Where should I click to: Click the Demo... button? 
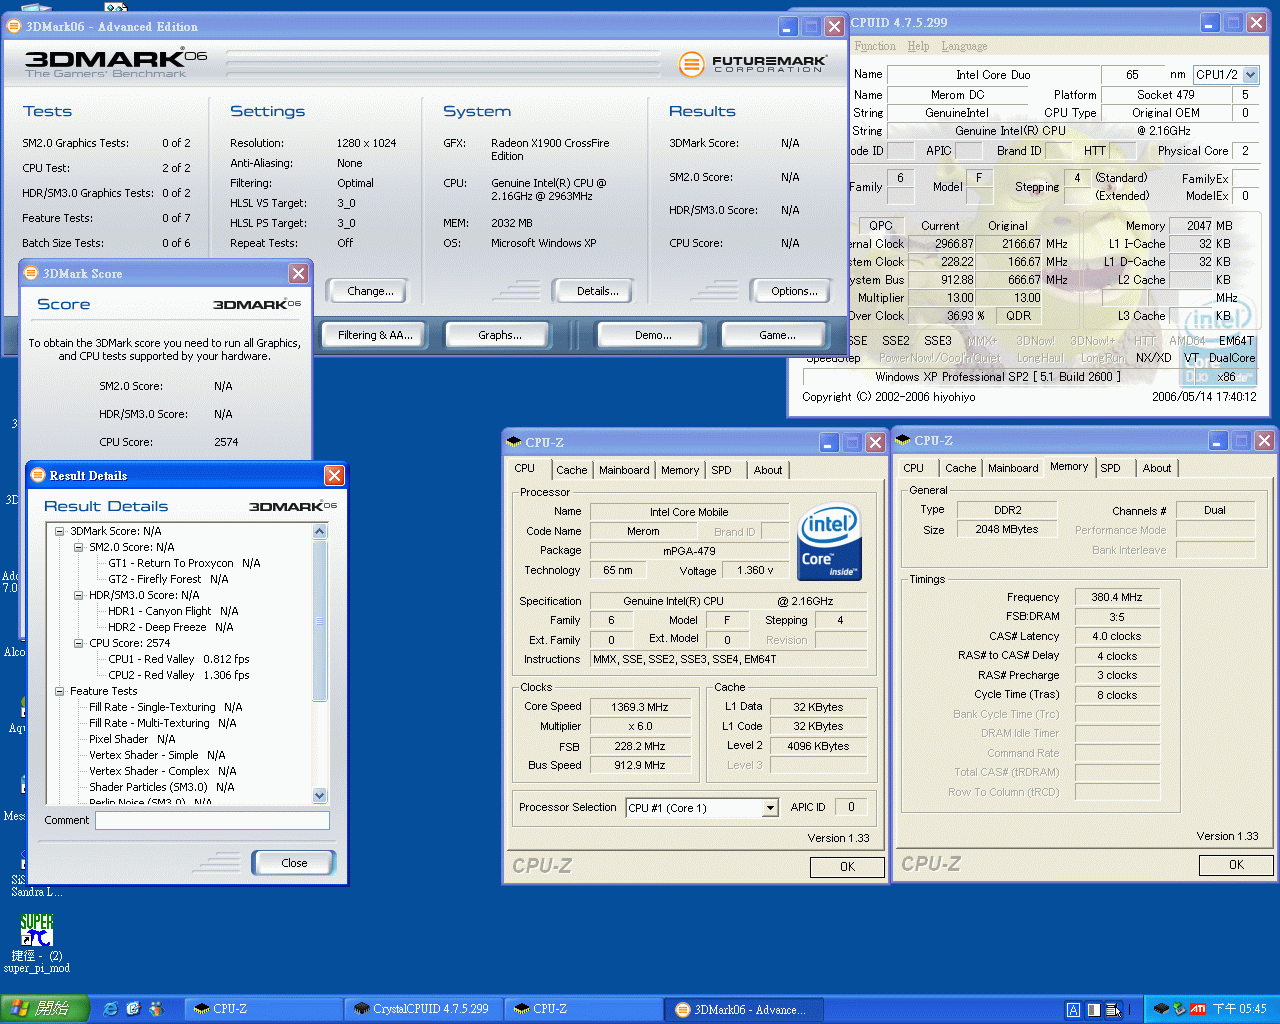pyautogui.click(x=653, y=335)
